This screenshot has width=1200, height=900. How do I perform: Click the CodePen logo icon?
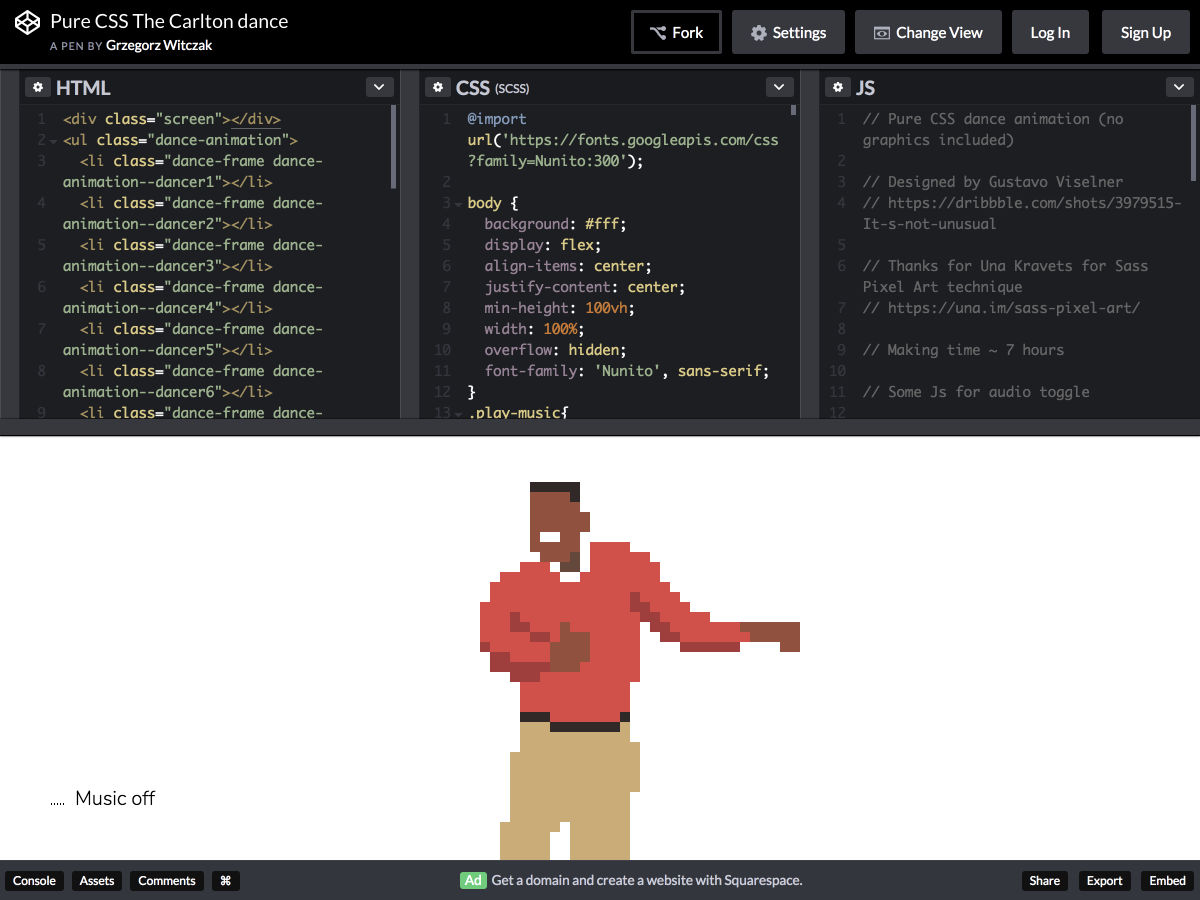(28, 22)
